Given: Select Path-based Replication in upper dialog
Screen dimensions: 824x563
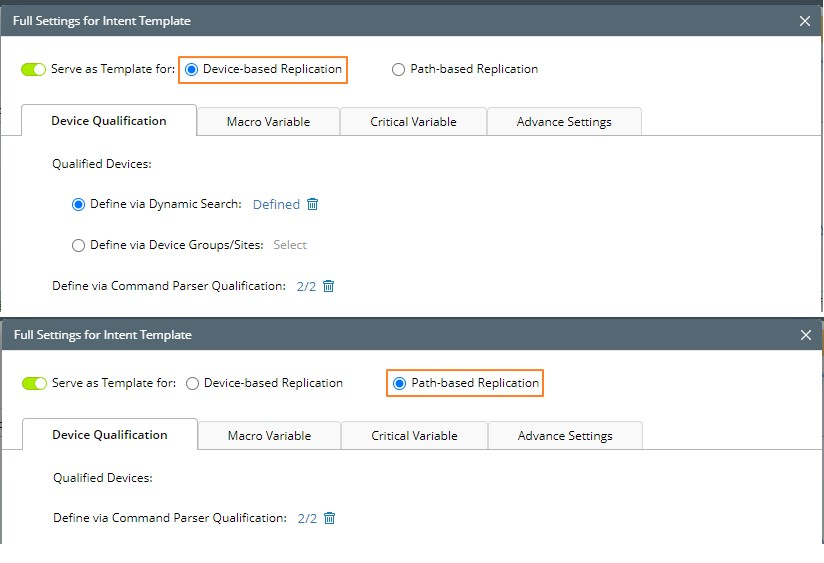Looking at the screenshot, I should [x=399, y=70].
